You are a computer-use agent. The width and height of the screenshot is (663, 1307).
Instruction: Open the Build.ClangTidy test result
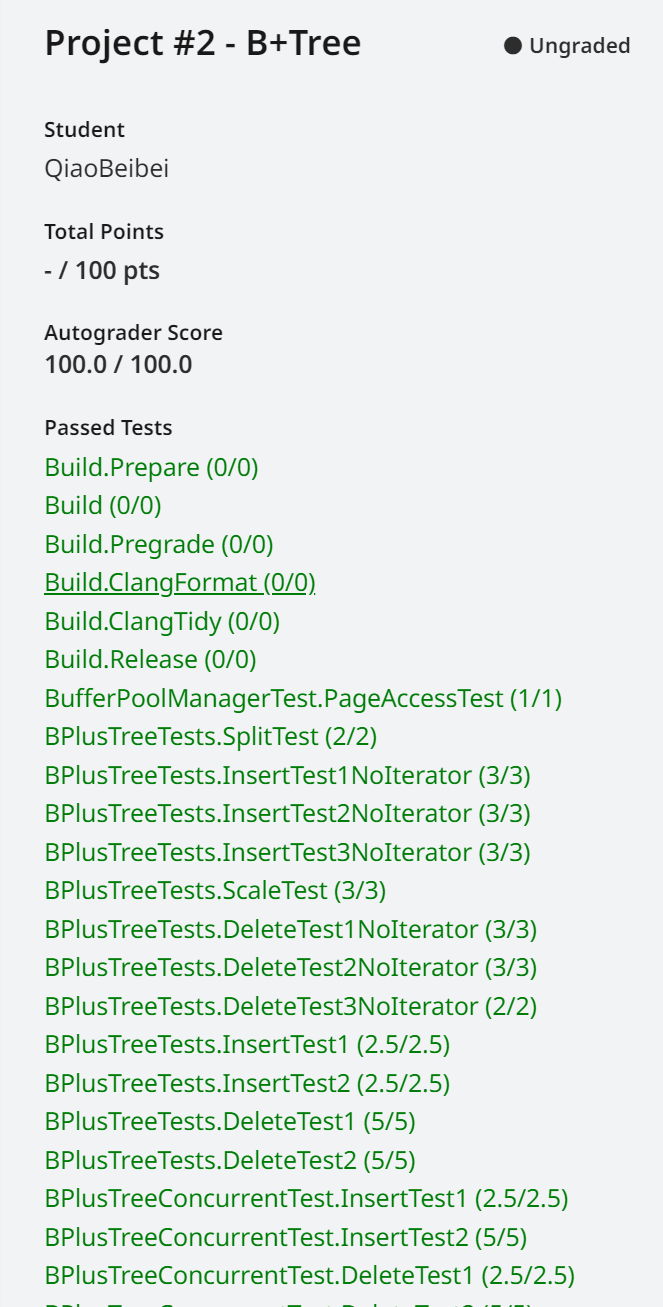162,621
